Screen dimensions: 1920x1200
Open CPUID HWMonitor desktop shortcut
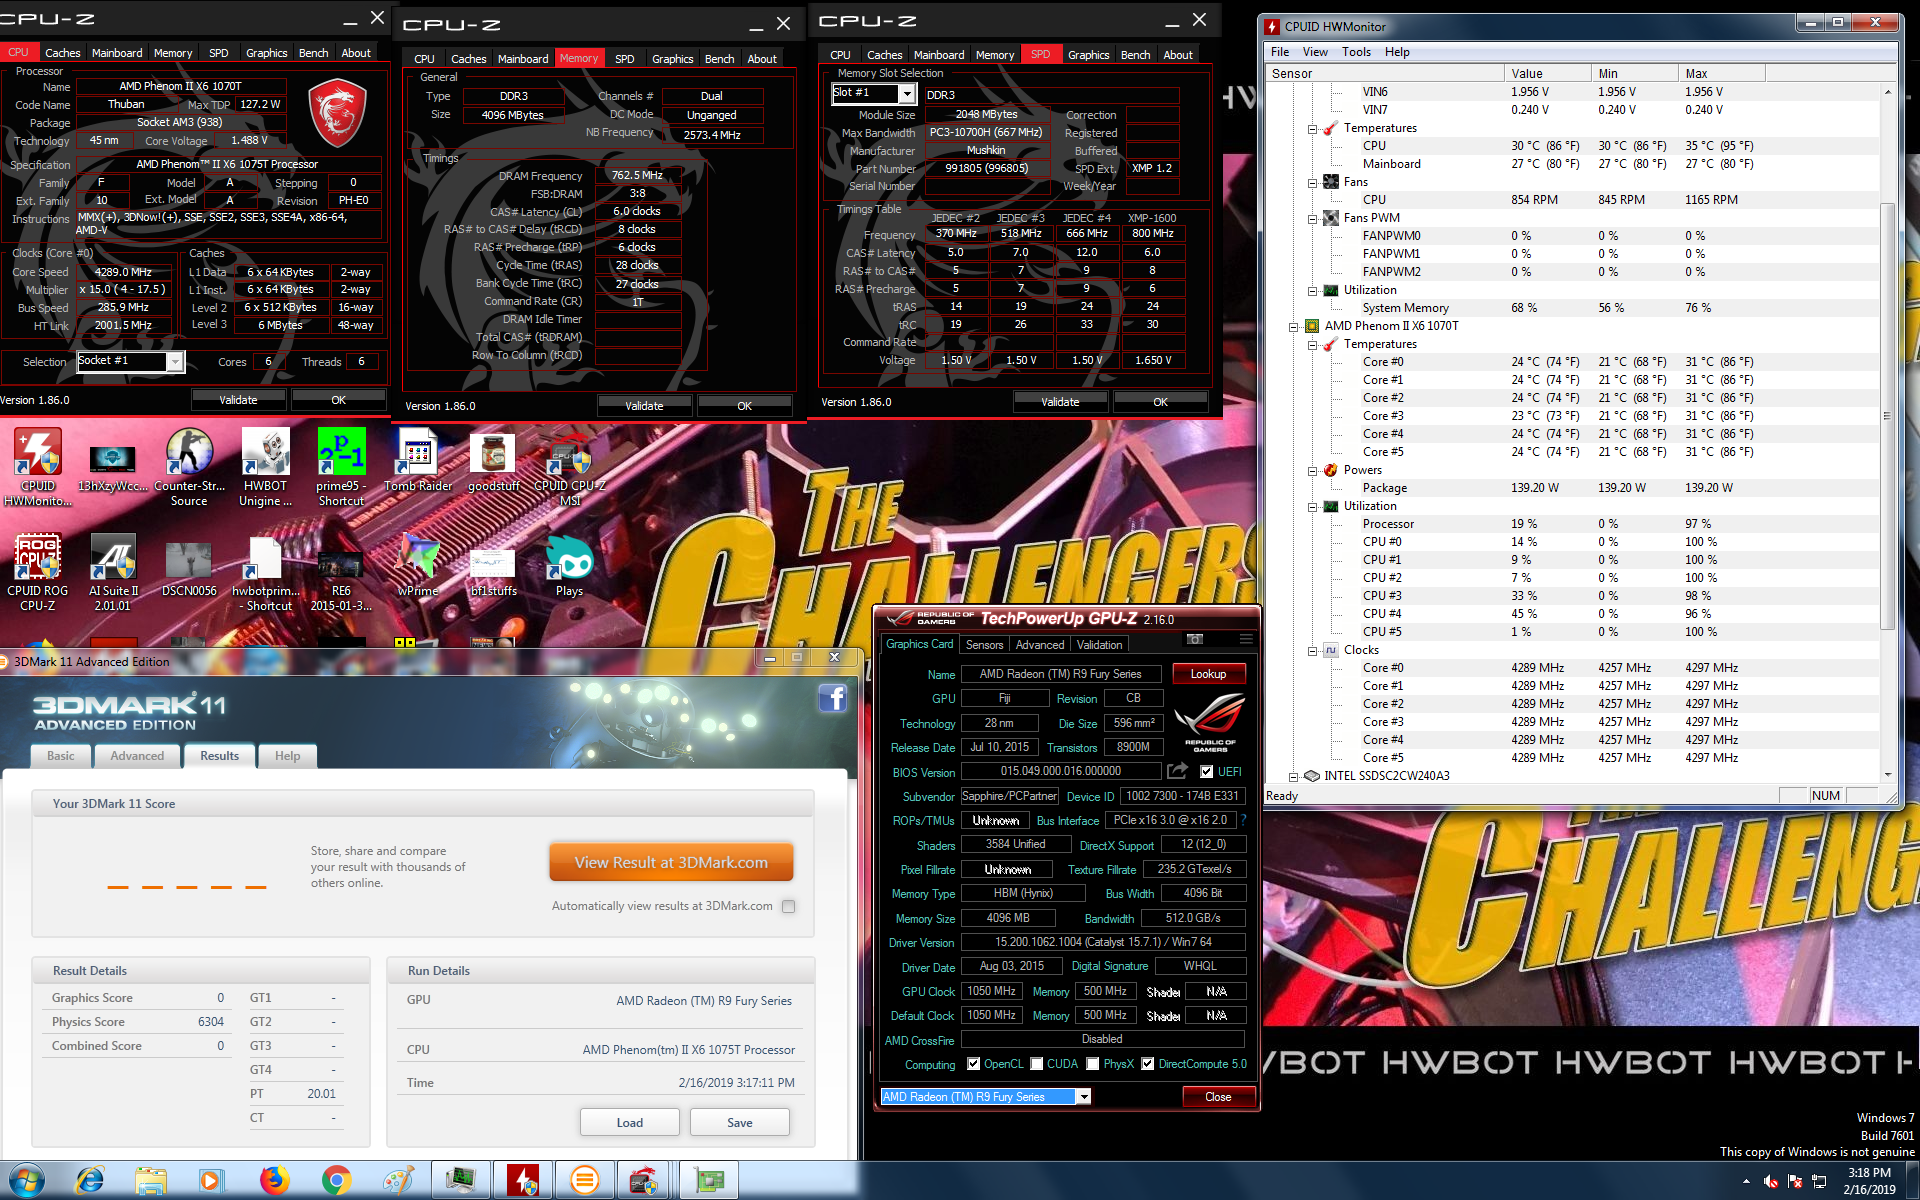(38, 466)
